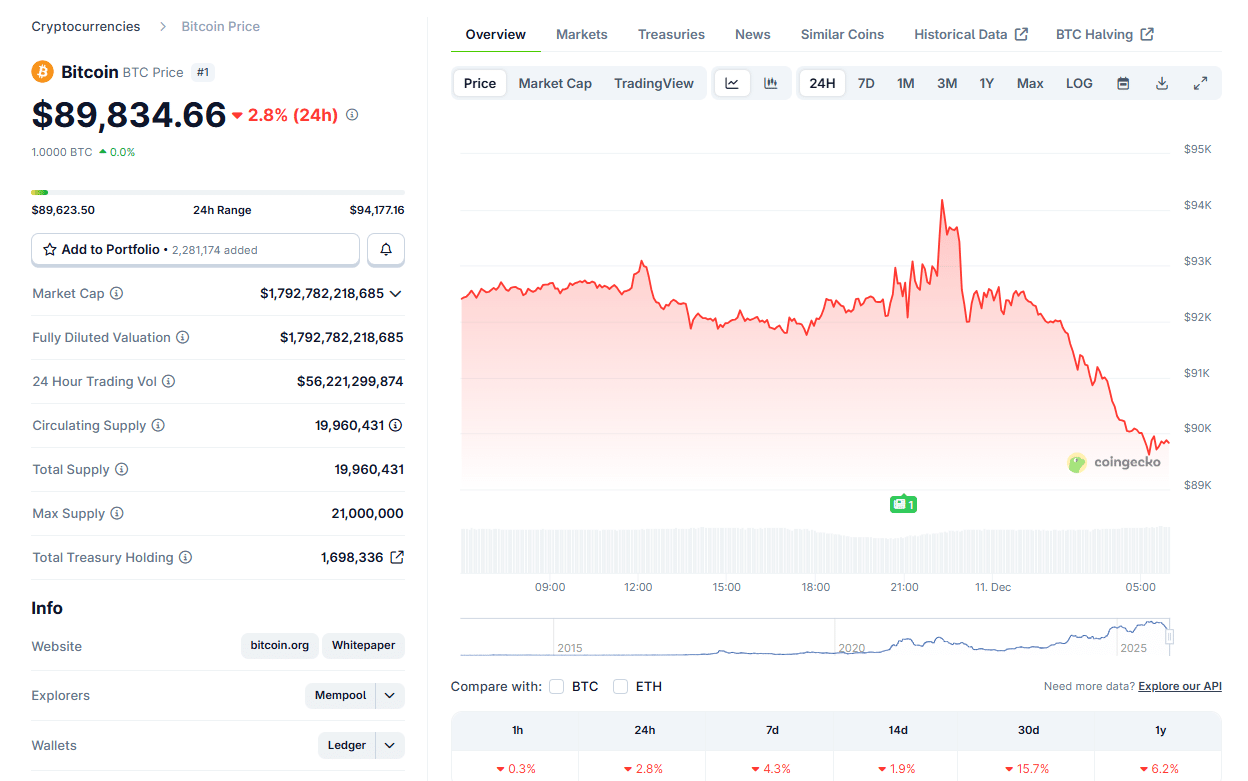The width and height of the screenshot is (1248, 781).
Task: Toggle LOG scale on chart
Action: (1079, 83)
